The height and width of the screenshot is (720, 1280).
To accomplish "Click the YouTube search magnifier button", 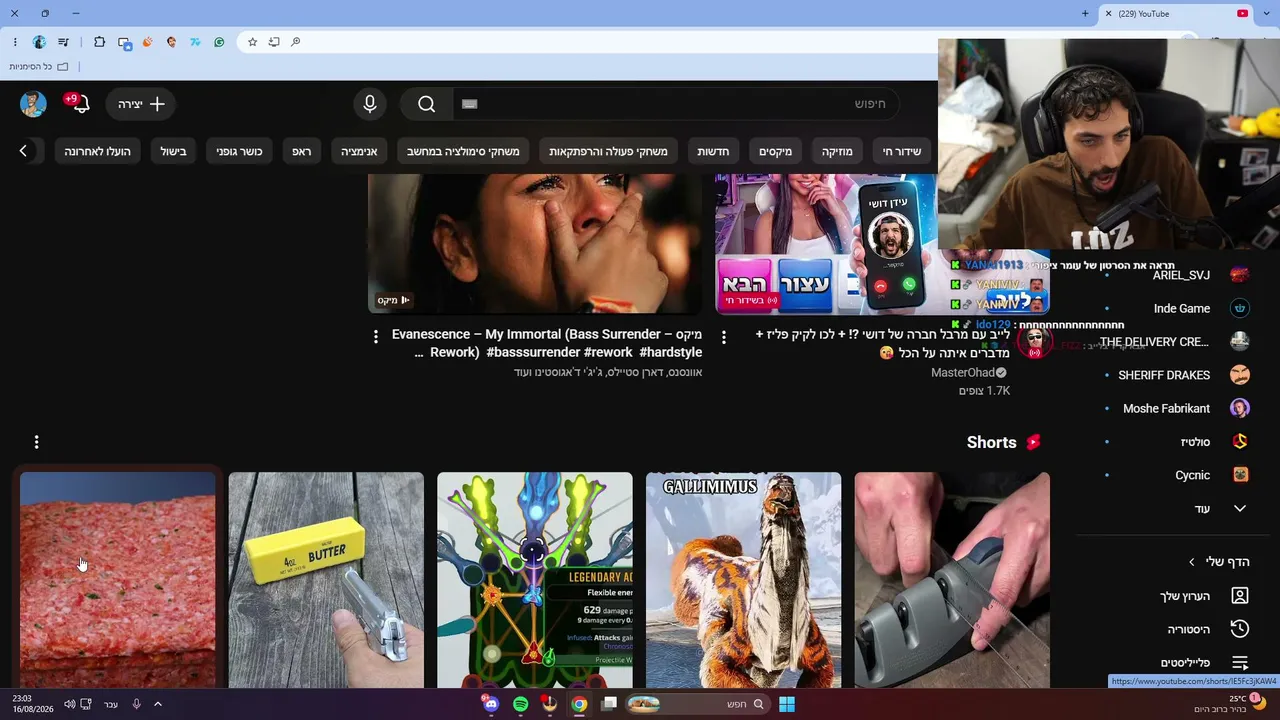I will 427,104.
